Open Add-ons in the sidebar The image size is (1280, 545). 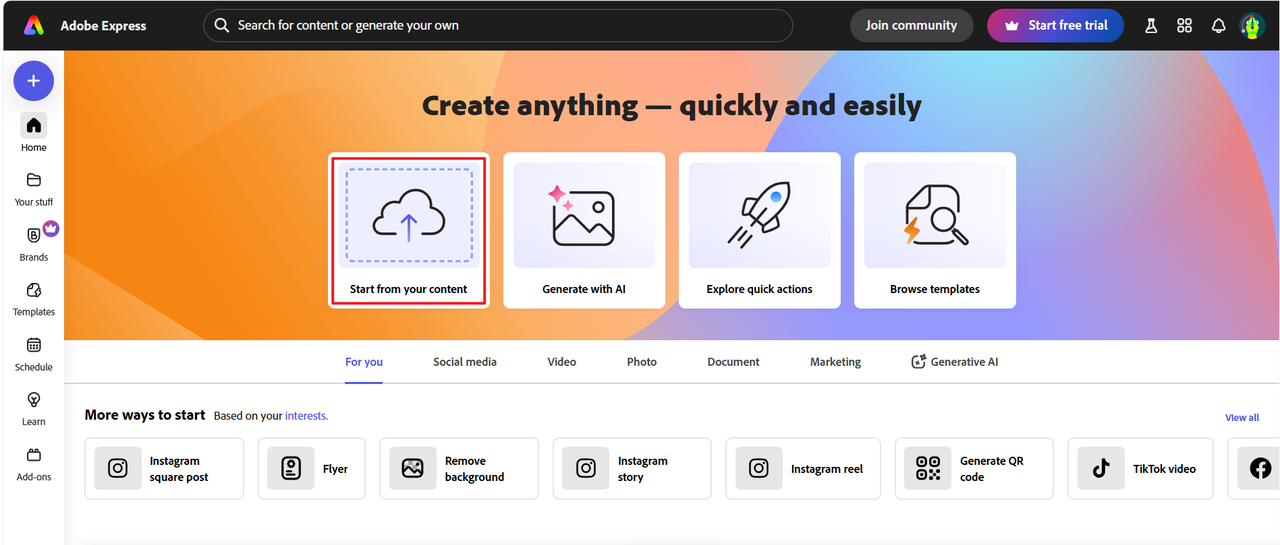pyautogui.click(x=34, y=462)
